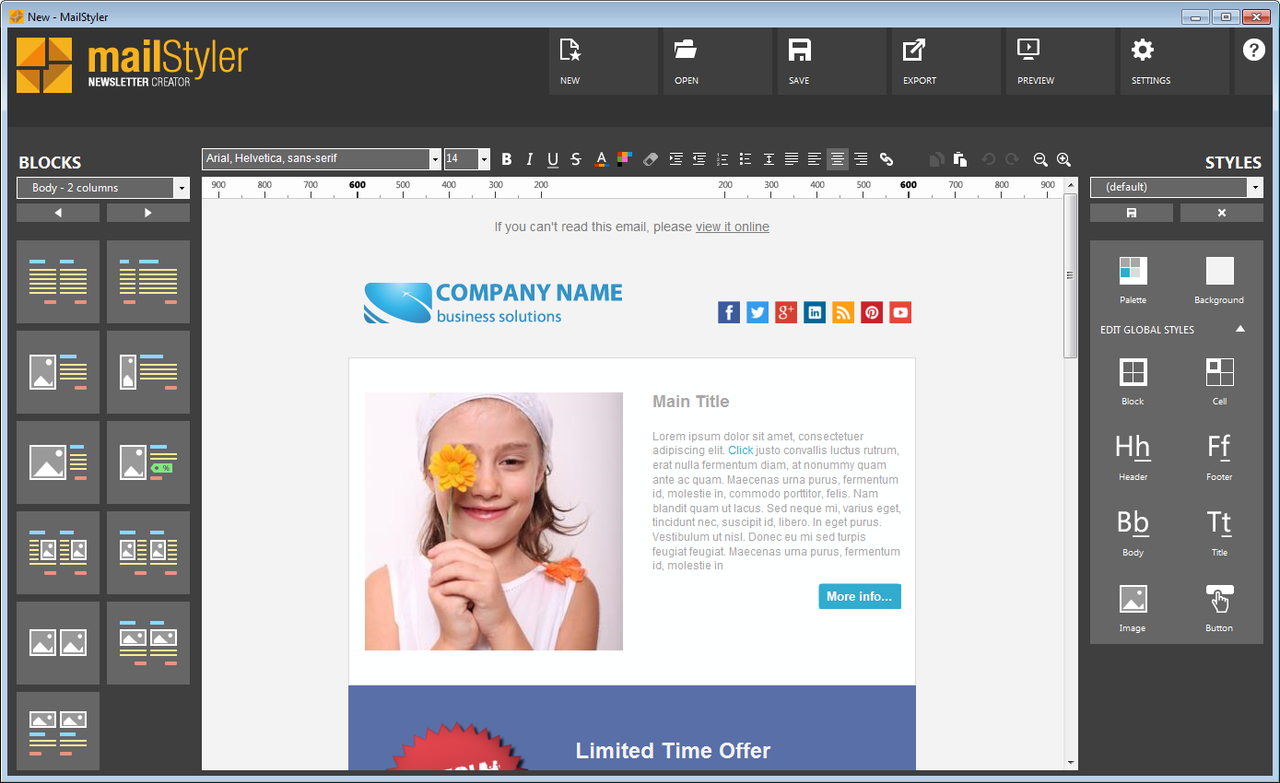Edit global Header style
1280x783 pixels.
[x=1133, y=456]
